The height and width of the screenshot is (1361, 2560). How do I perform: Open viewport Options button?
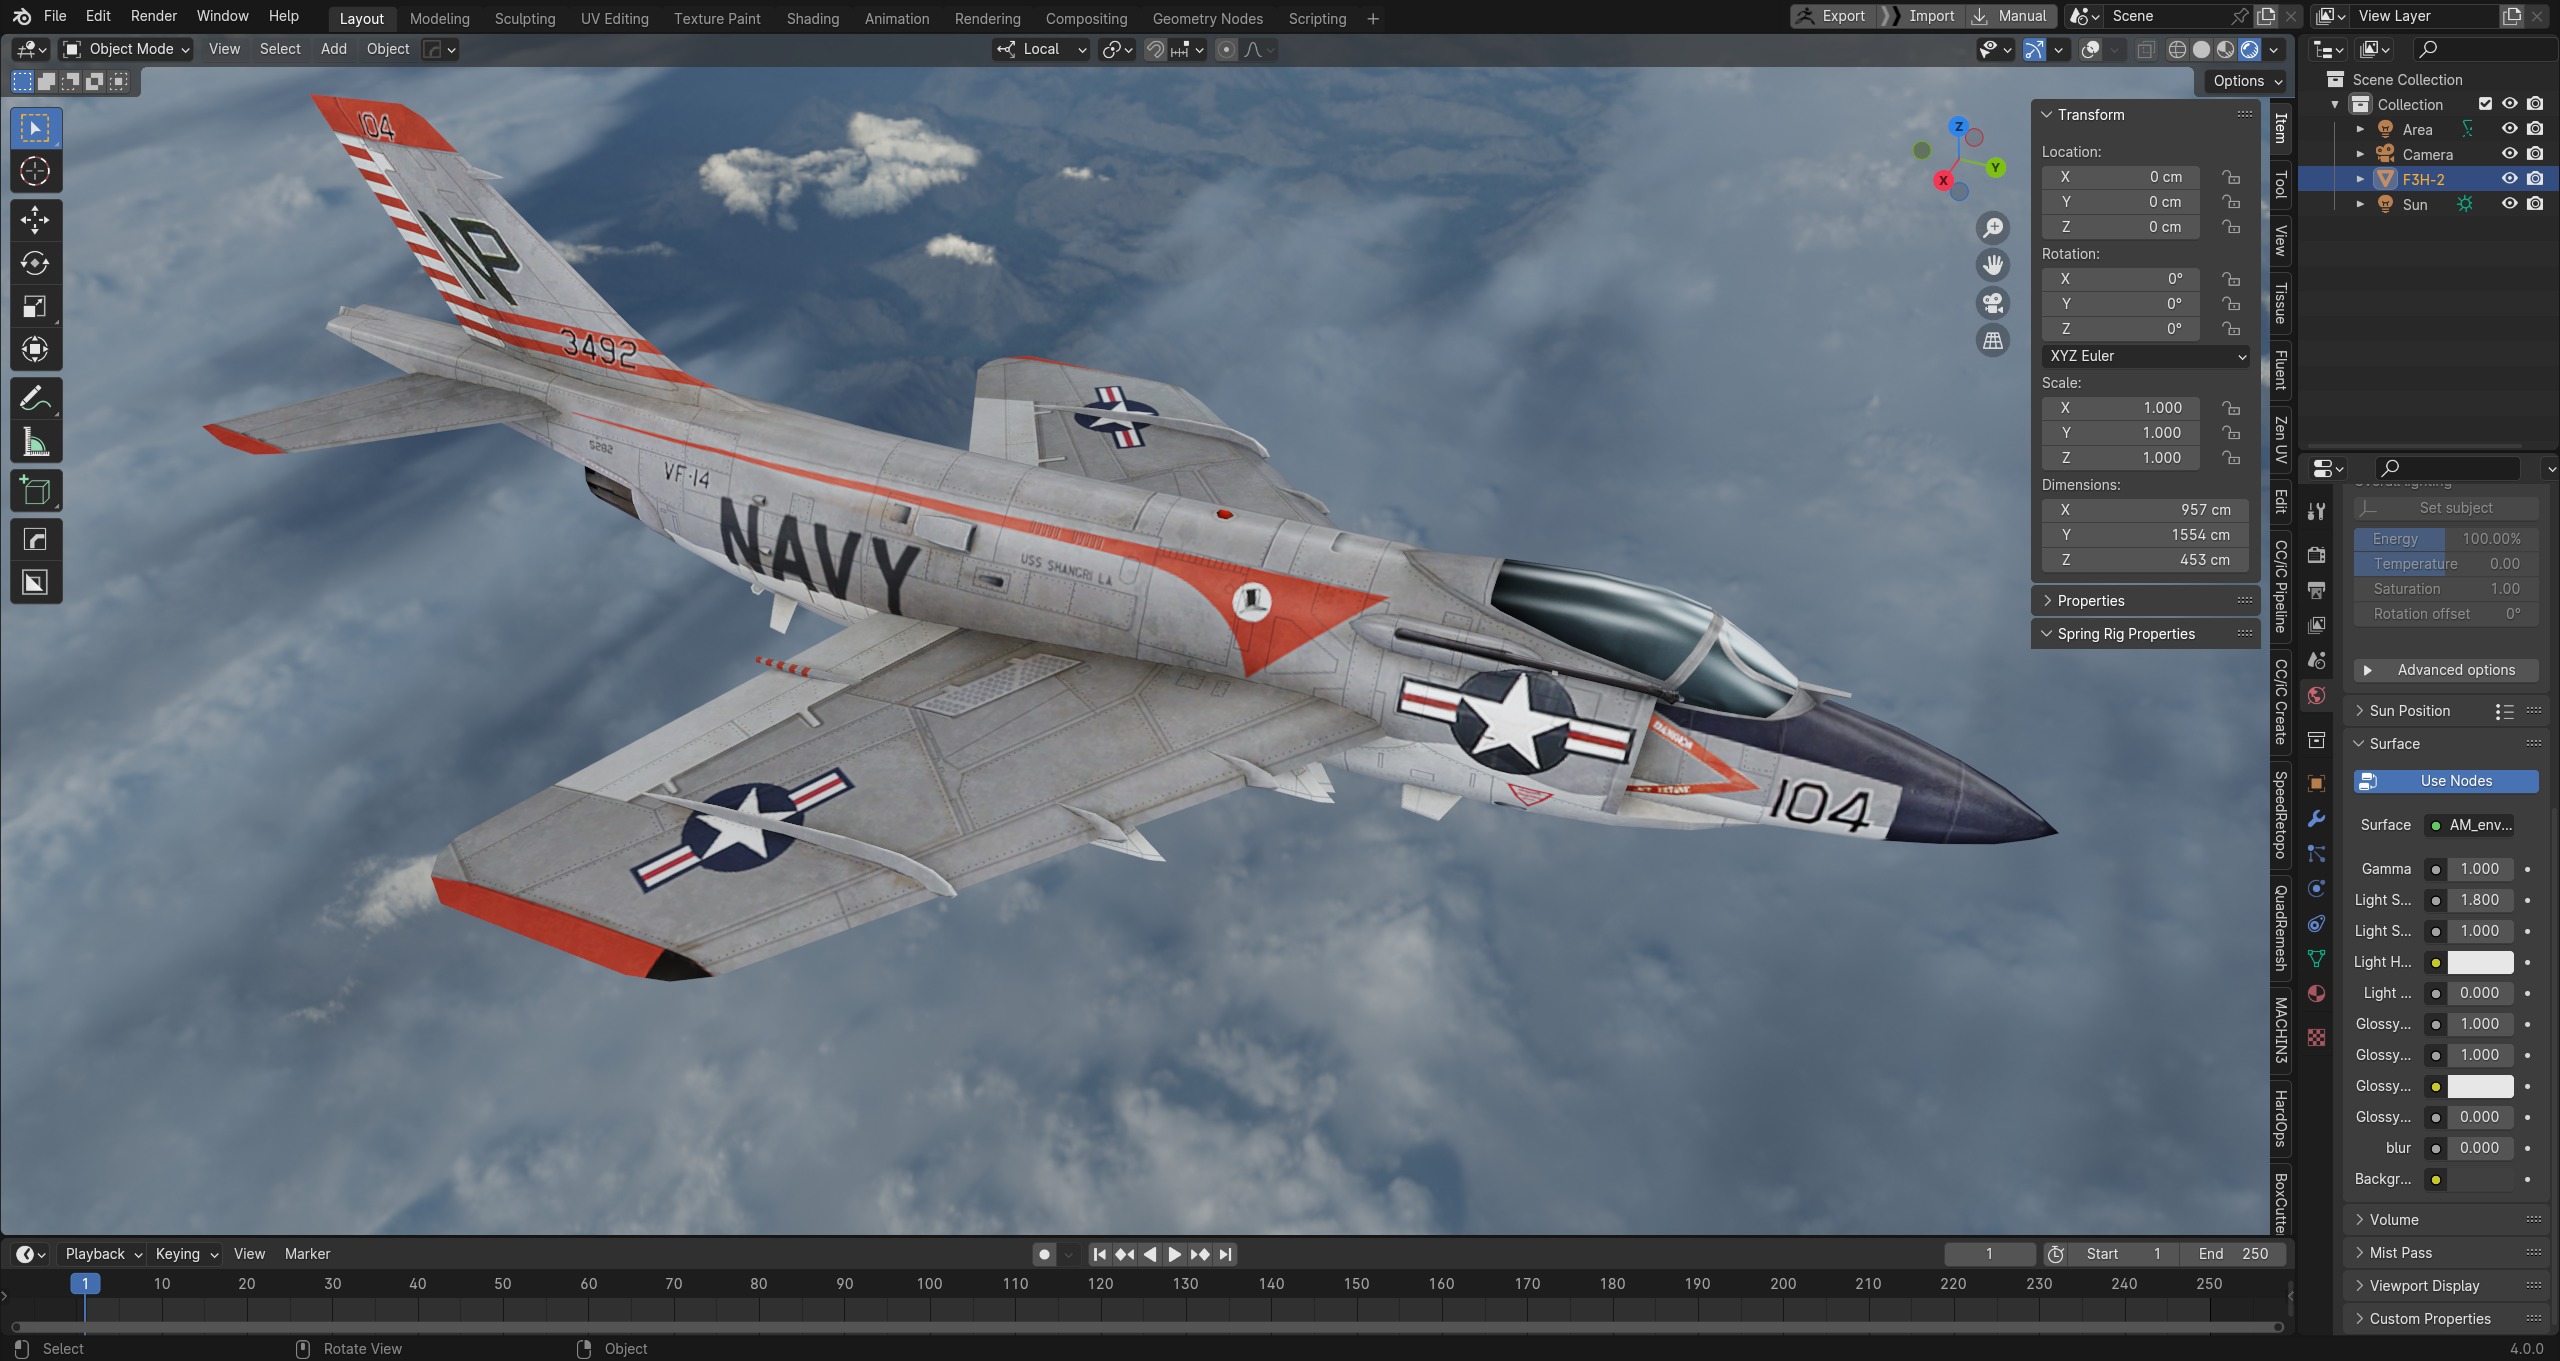pos(2247,81)
